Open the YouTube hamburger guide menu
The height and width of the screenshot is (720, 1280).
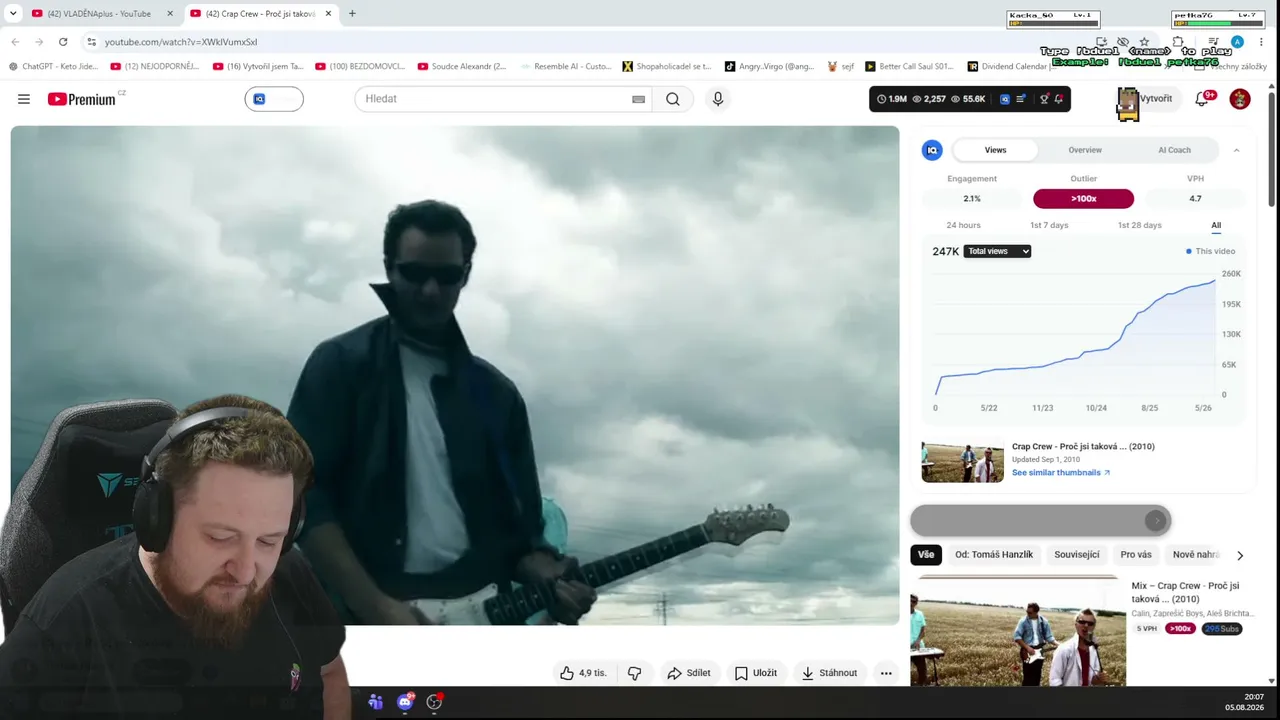pyautogui.click(x=24, y=99)
